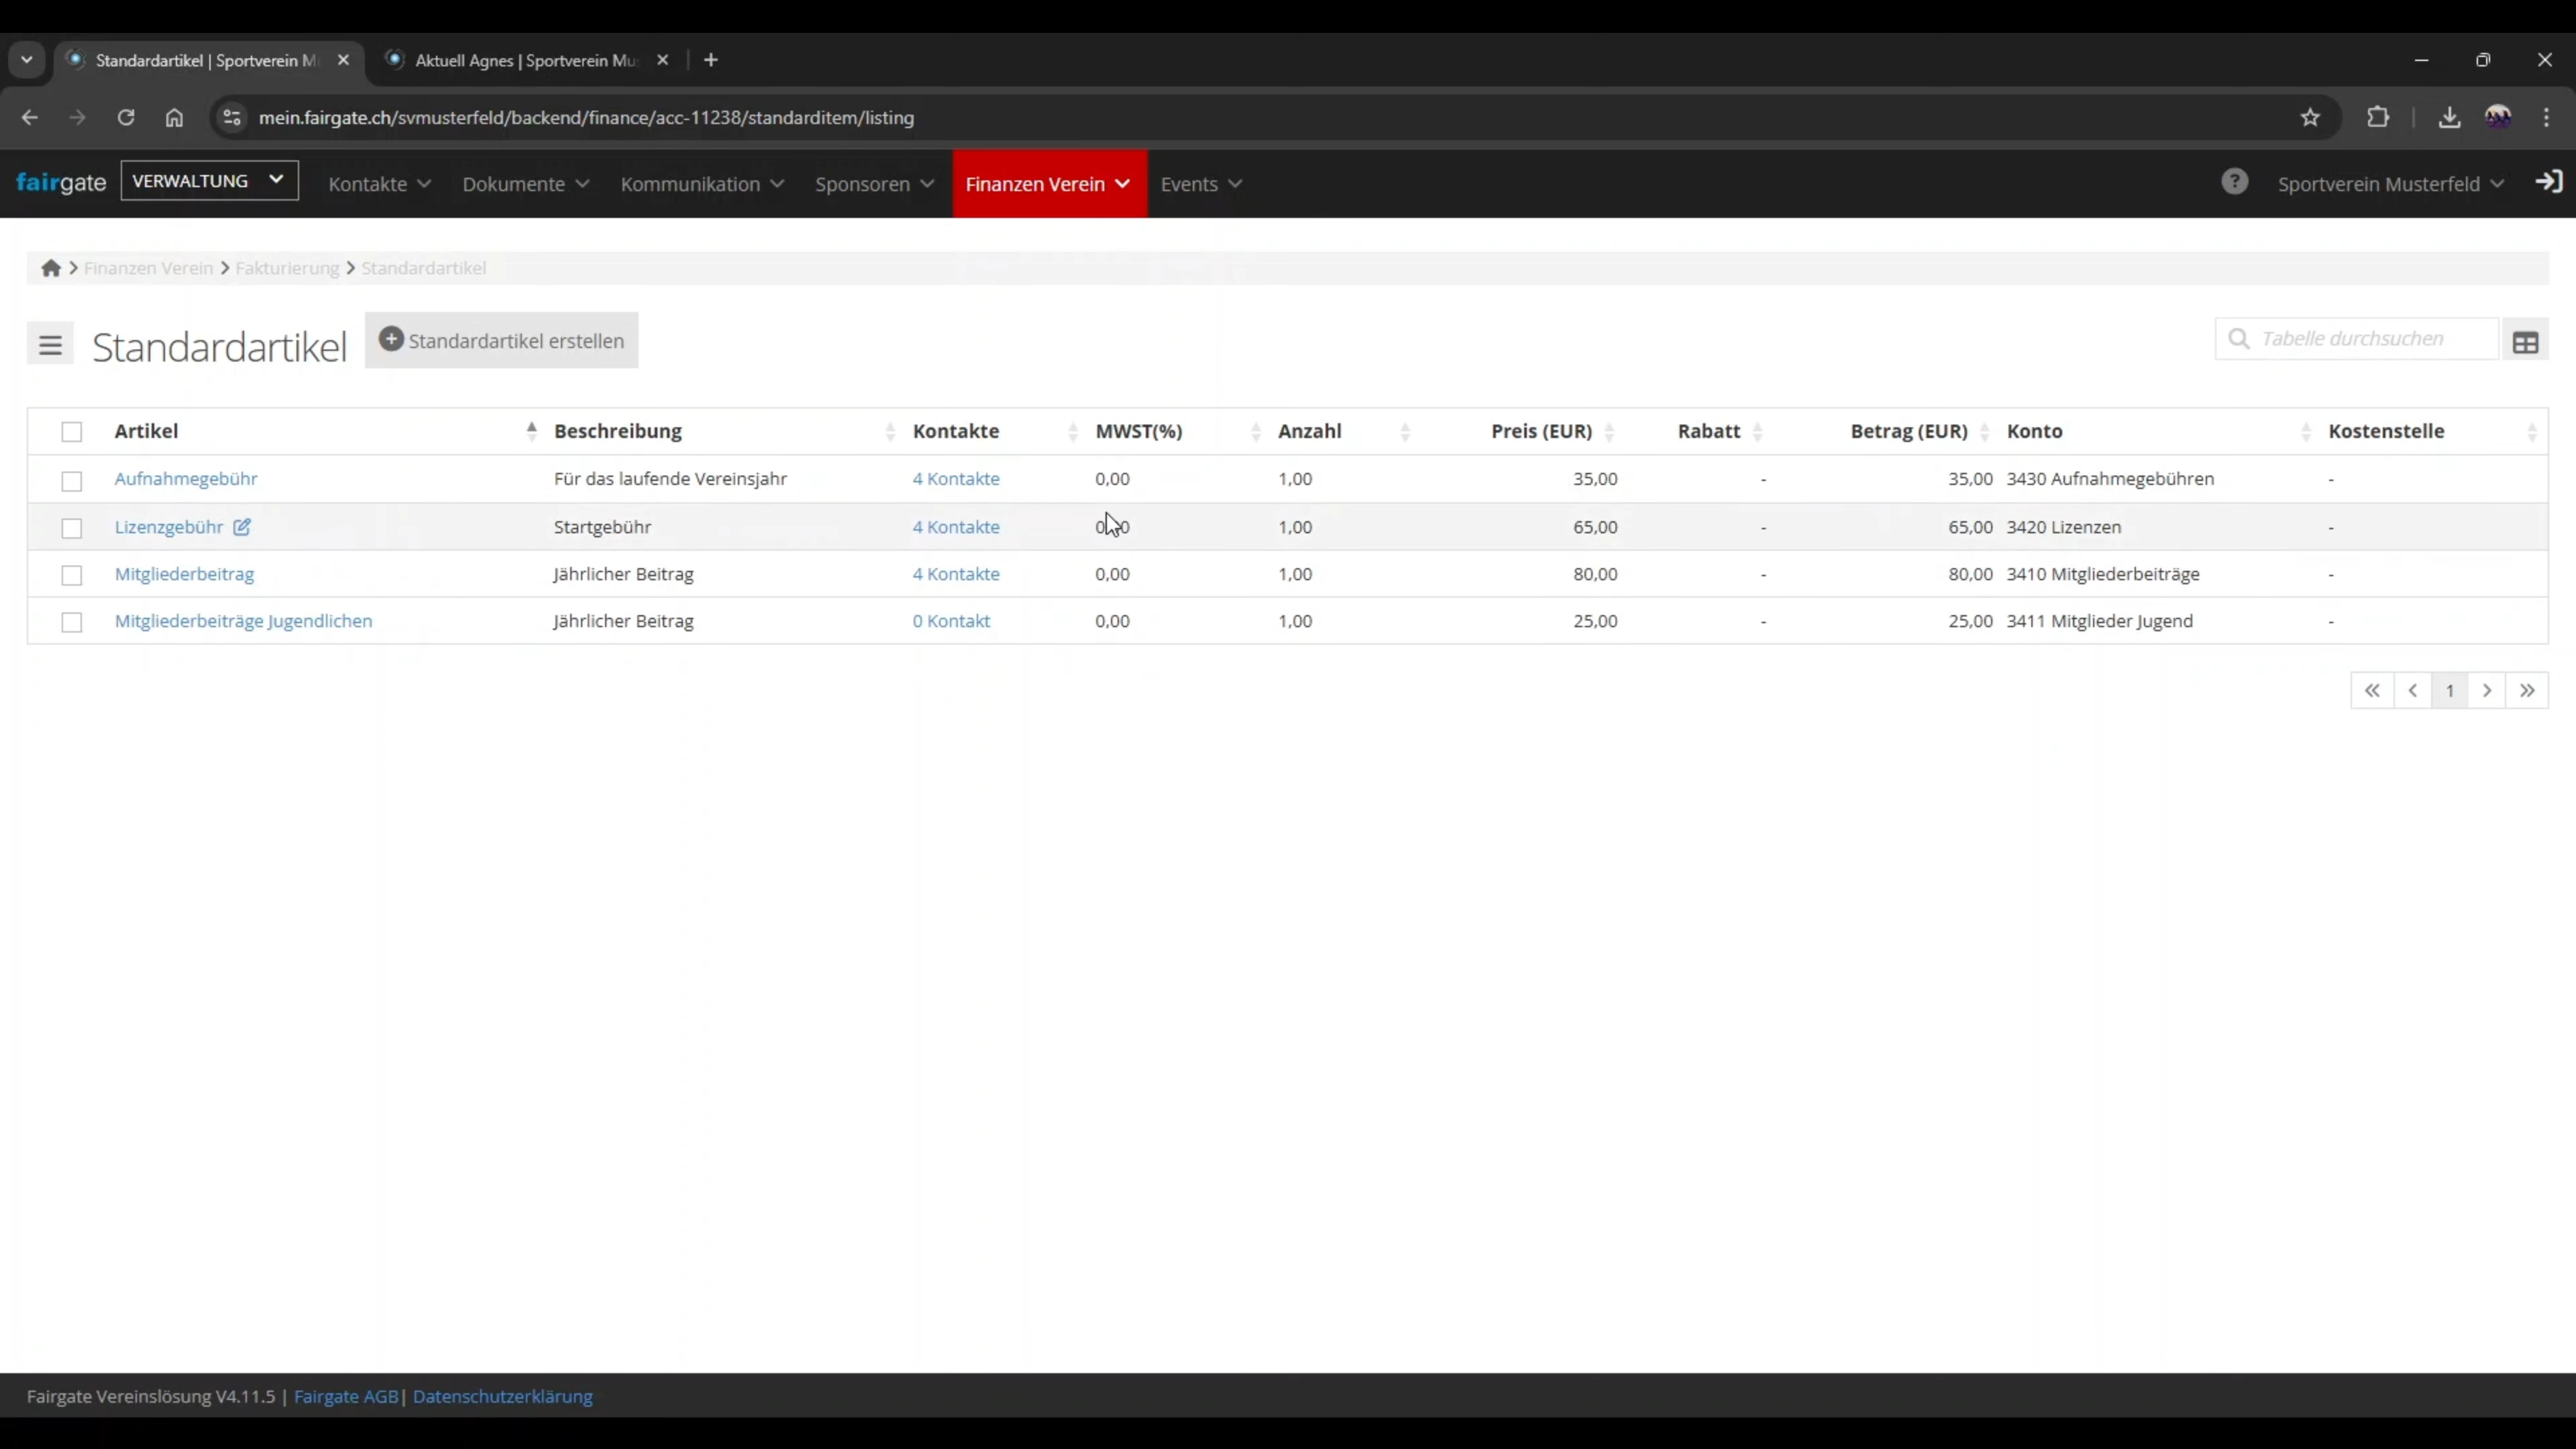This screenshot has width=2576, height=1449.
Task: Expand the Sportverein Musterfeld account dropdown
Action: point(2390,184)
